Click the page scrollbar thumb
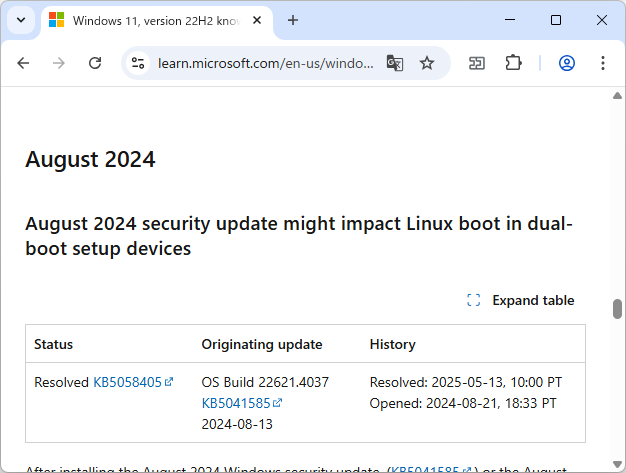The image size is (626, 473). [617, 309]
